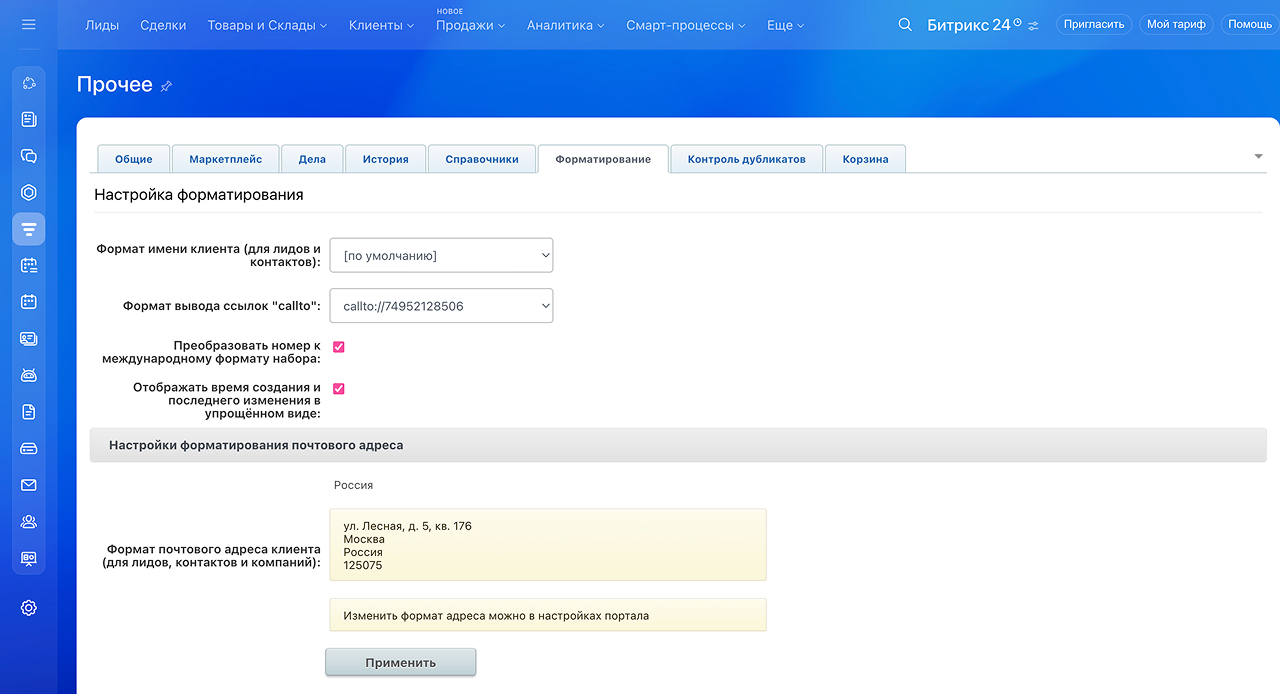Open the robot icon in sidebar
This screenshot has width=1280, height=694.
coord(29,375)
